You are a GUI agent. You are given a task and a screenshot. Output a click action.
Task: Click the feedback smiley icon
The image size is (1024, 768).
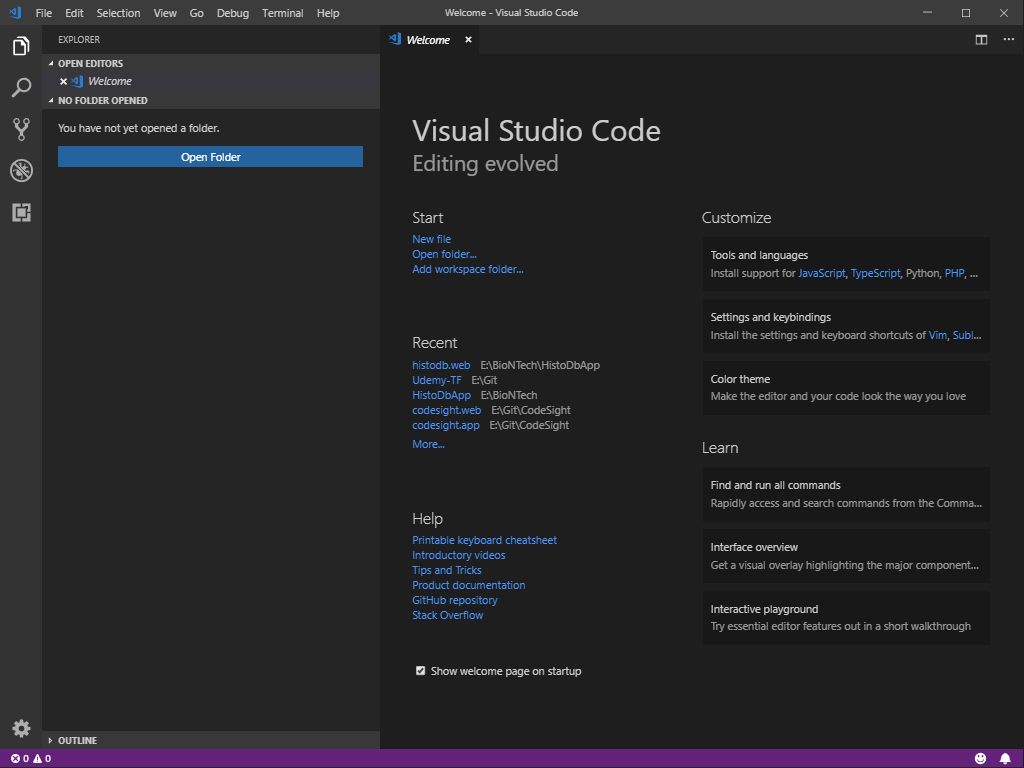pyautogui.click(x=980, y=758)
